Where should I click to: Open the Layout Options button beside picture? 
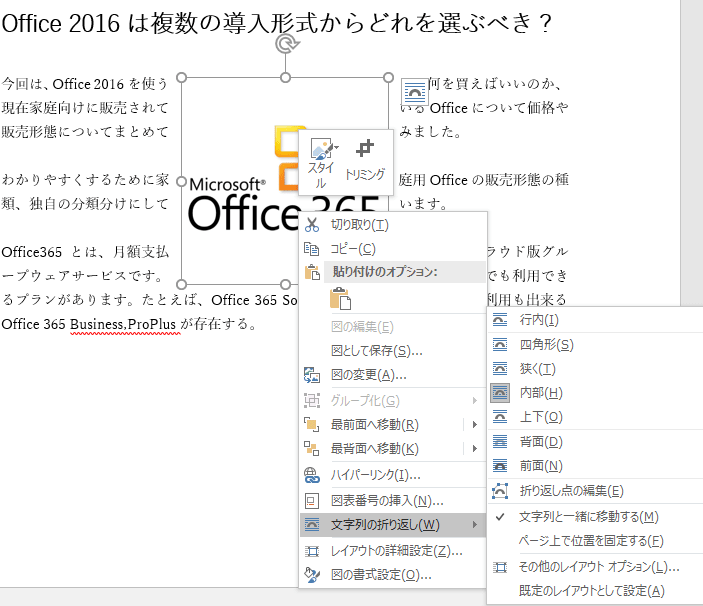click(414, 92)
